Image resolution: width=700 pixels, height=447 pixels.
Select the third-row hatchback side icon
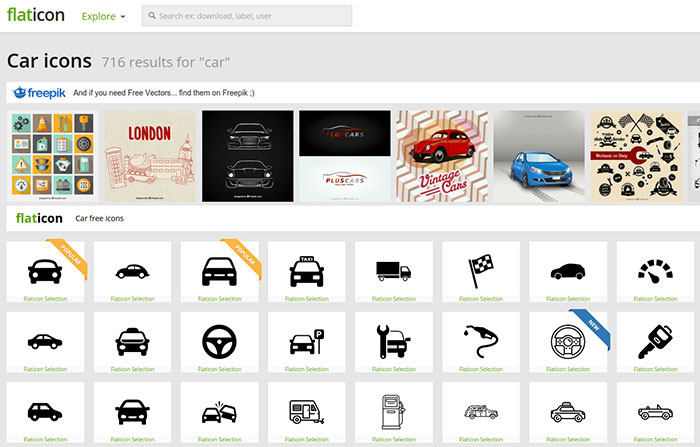tap(45, 412)
